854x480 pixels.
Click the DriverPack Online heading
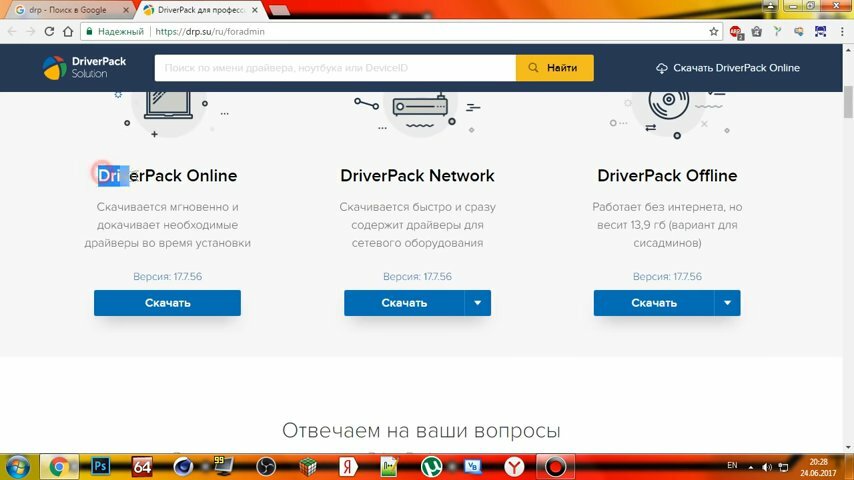click(x=167, y=175)
